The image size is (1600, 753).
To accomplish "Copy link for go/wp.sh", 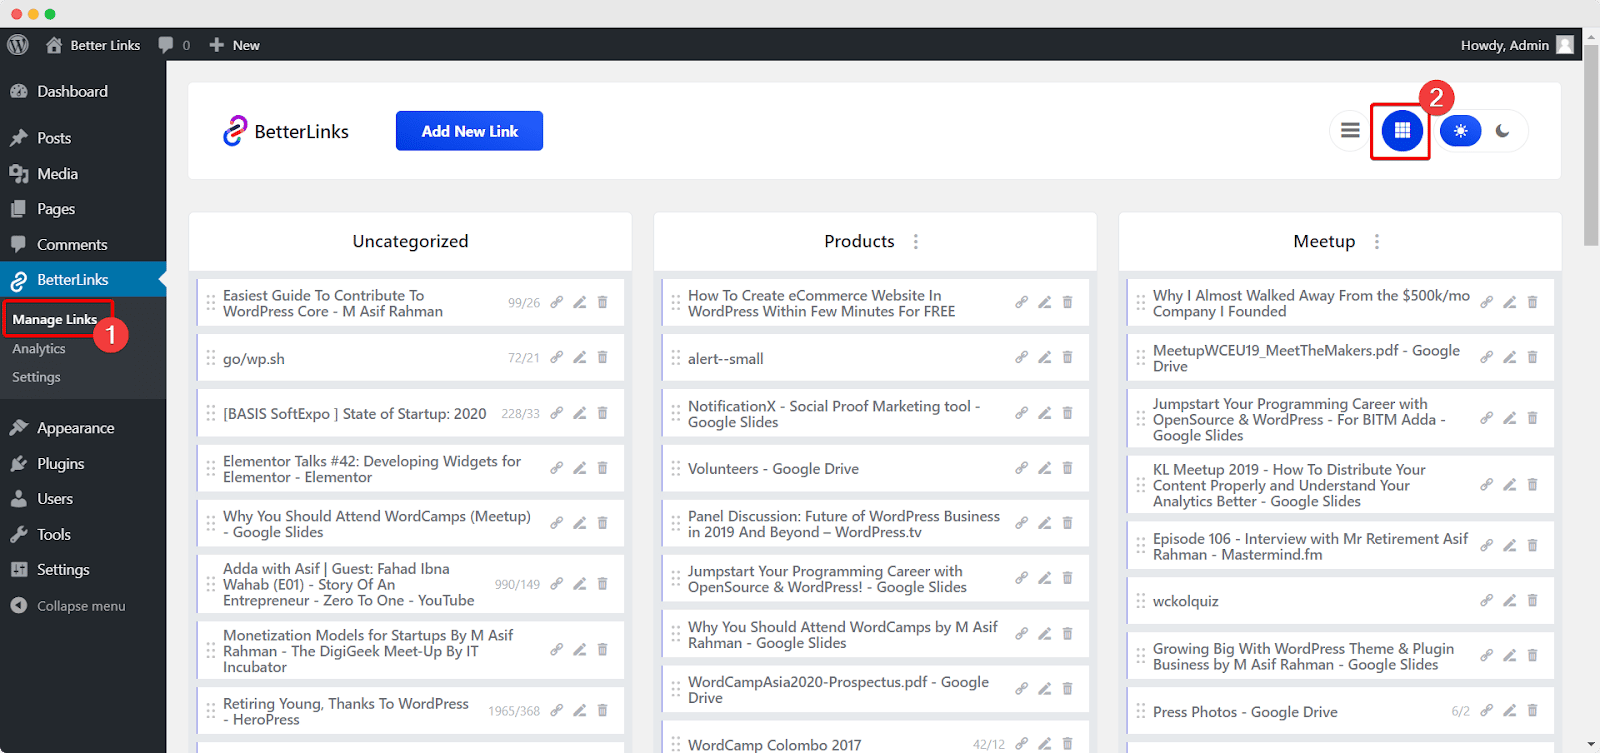I will coord(556,357).
